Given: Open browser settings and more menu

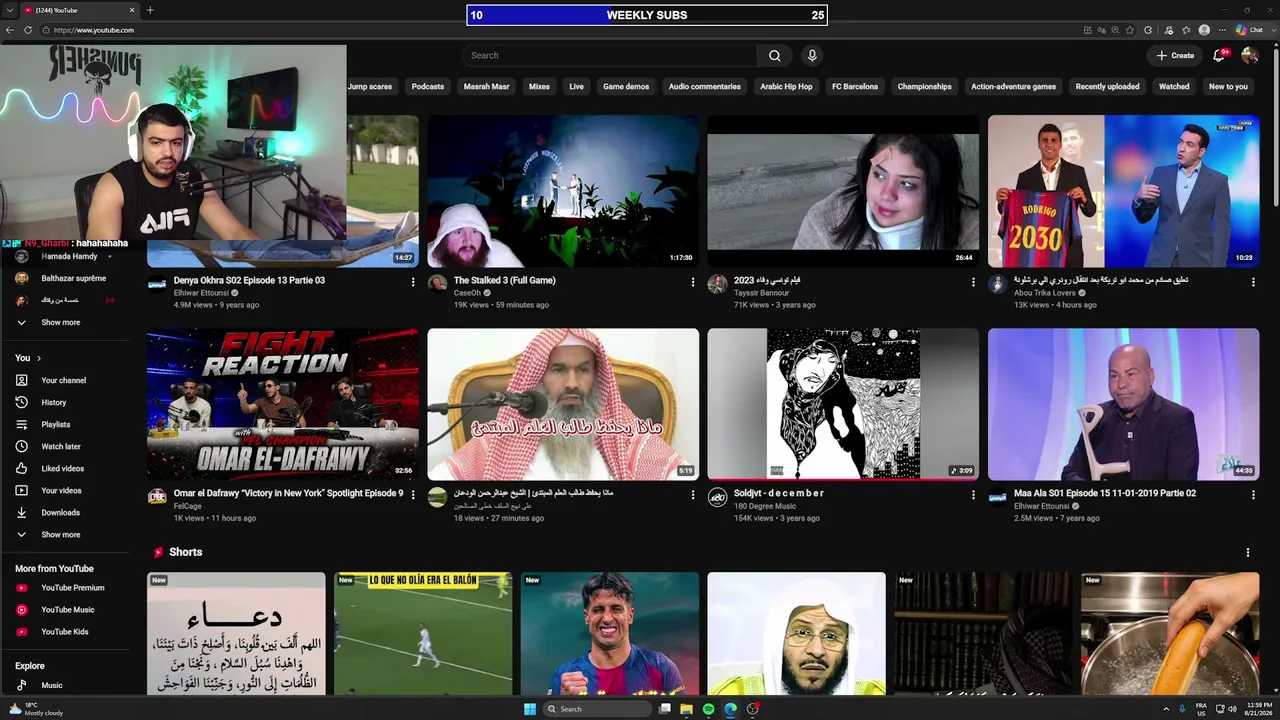Looking at the screenshot, I should tap(1222, 30).
